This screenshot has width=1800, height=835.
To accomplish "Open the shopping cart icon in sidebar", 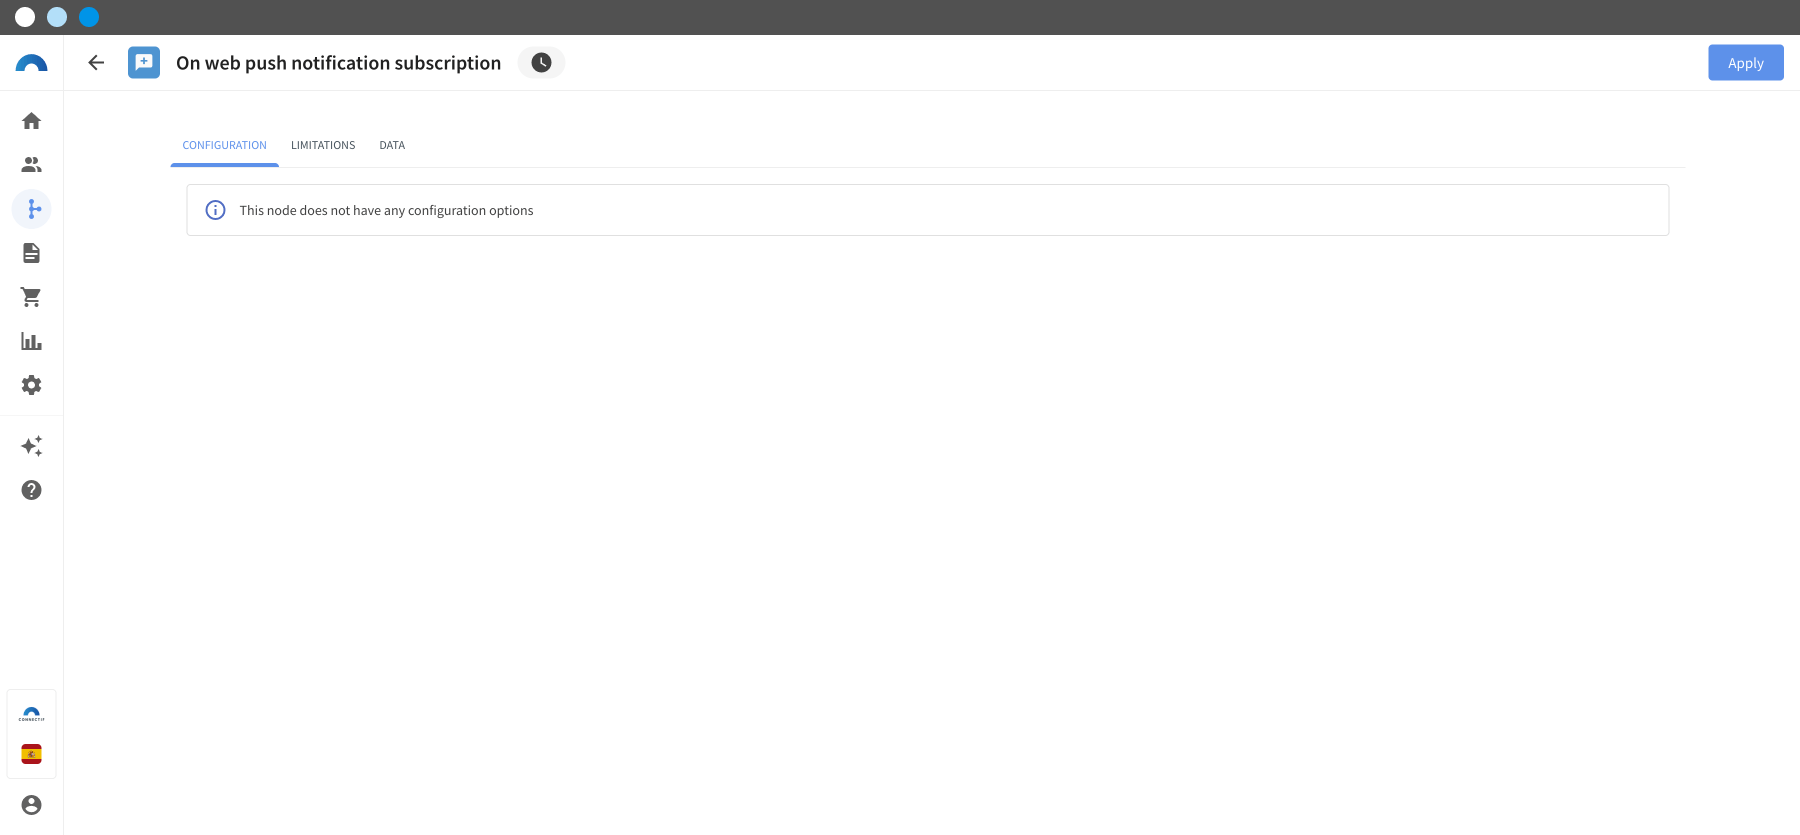I will (32, 297).
